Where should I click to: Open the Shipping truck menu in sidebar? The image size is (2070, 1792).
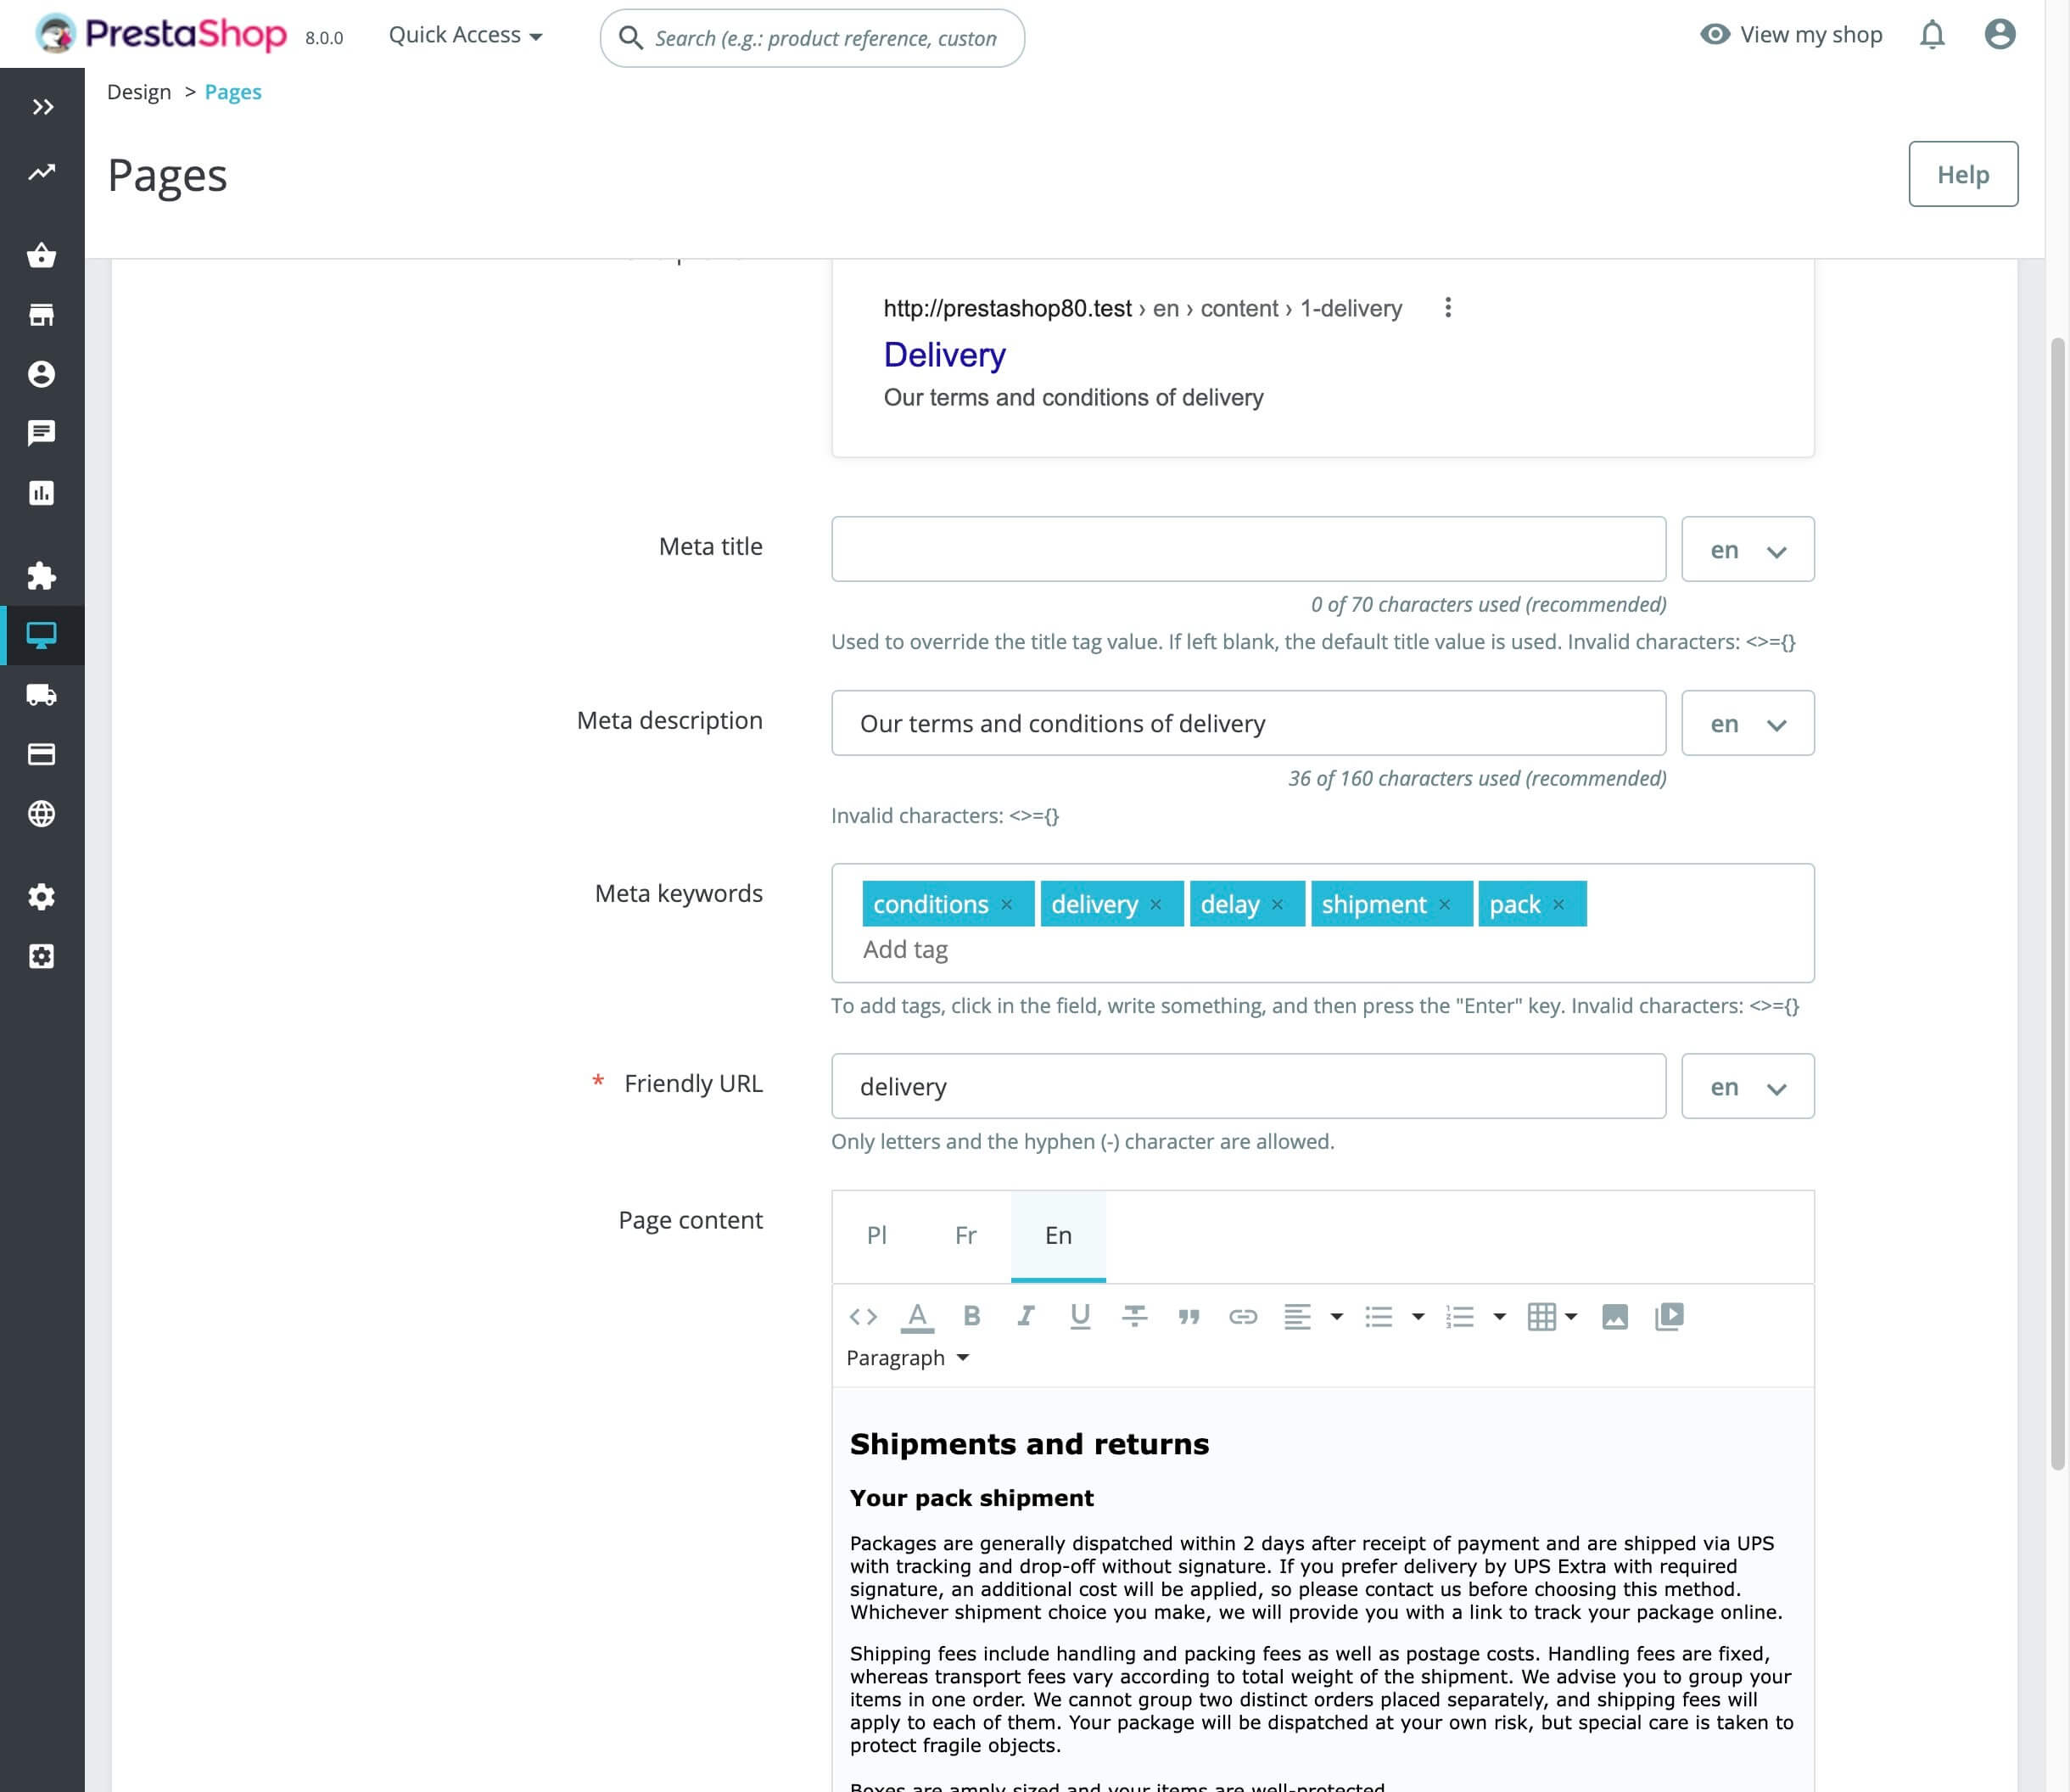tap(42, 695)
